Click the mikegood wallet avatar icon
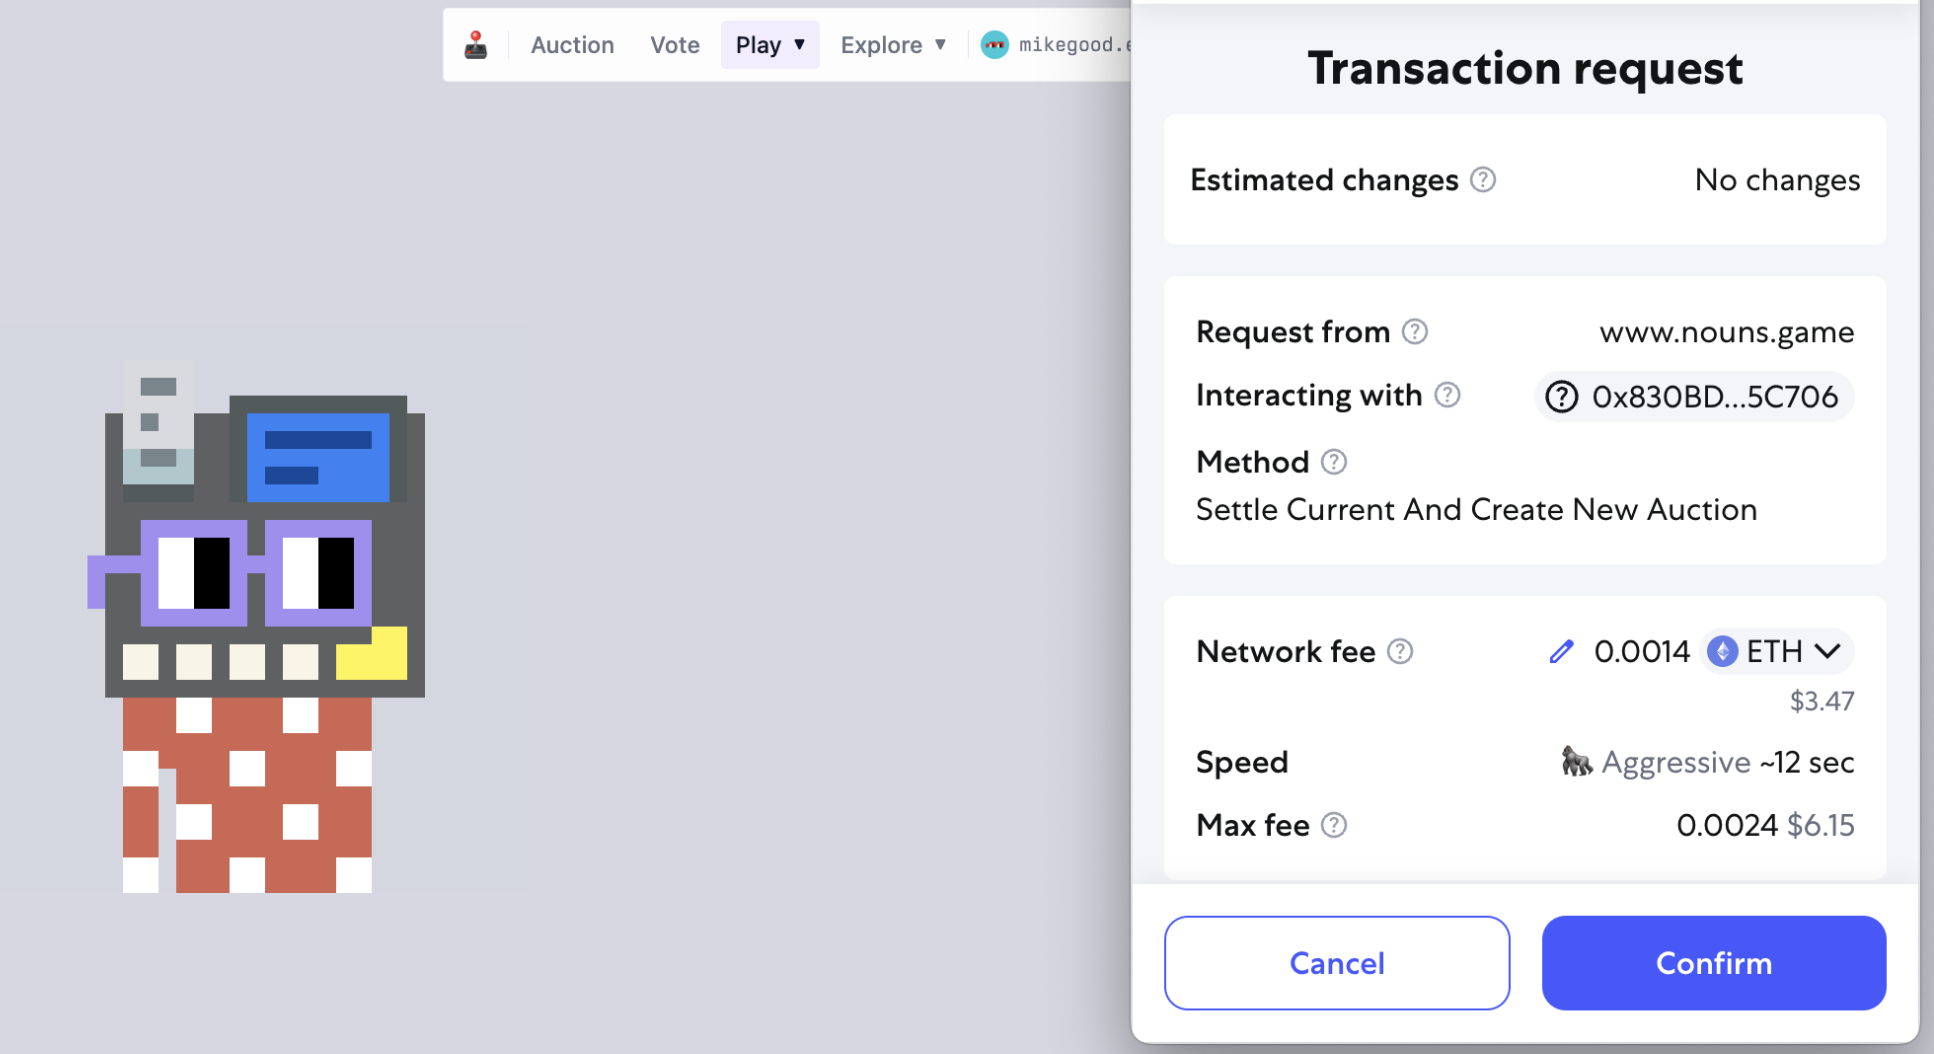The width and height of the screenshot is (1934, 1054). coord(994,45)
